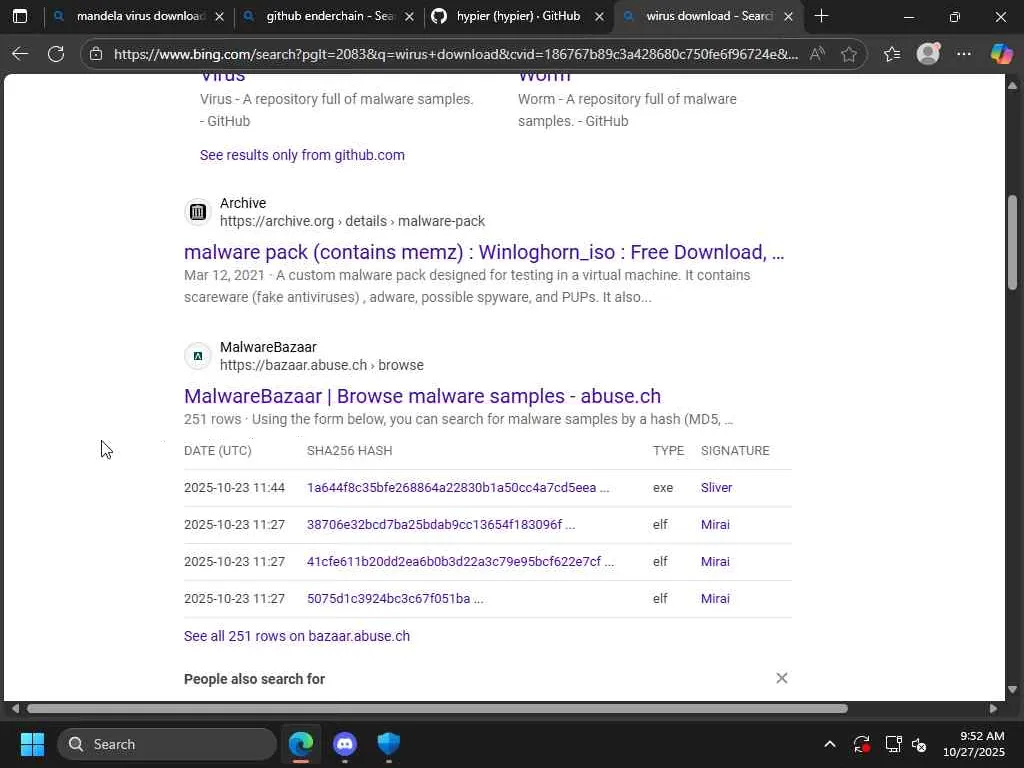
Task: Go back using the browser back arrow
Action: click(20, 54)
